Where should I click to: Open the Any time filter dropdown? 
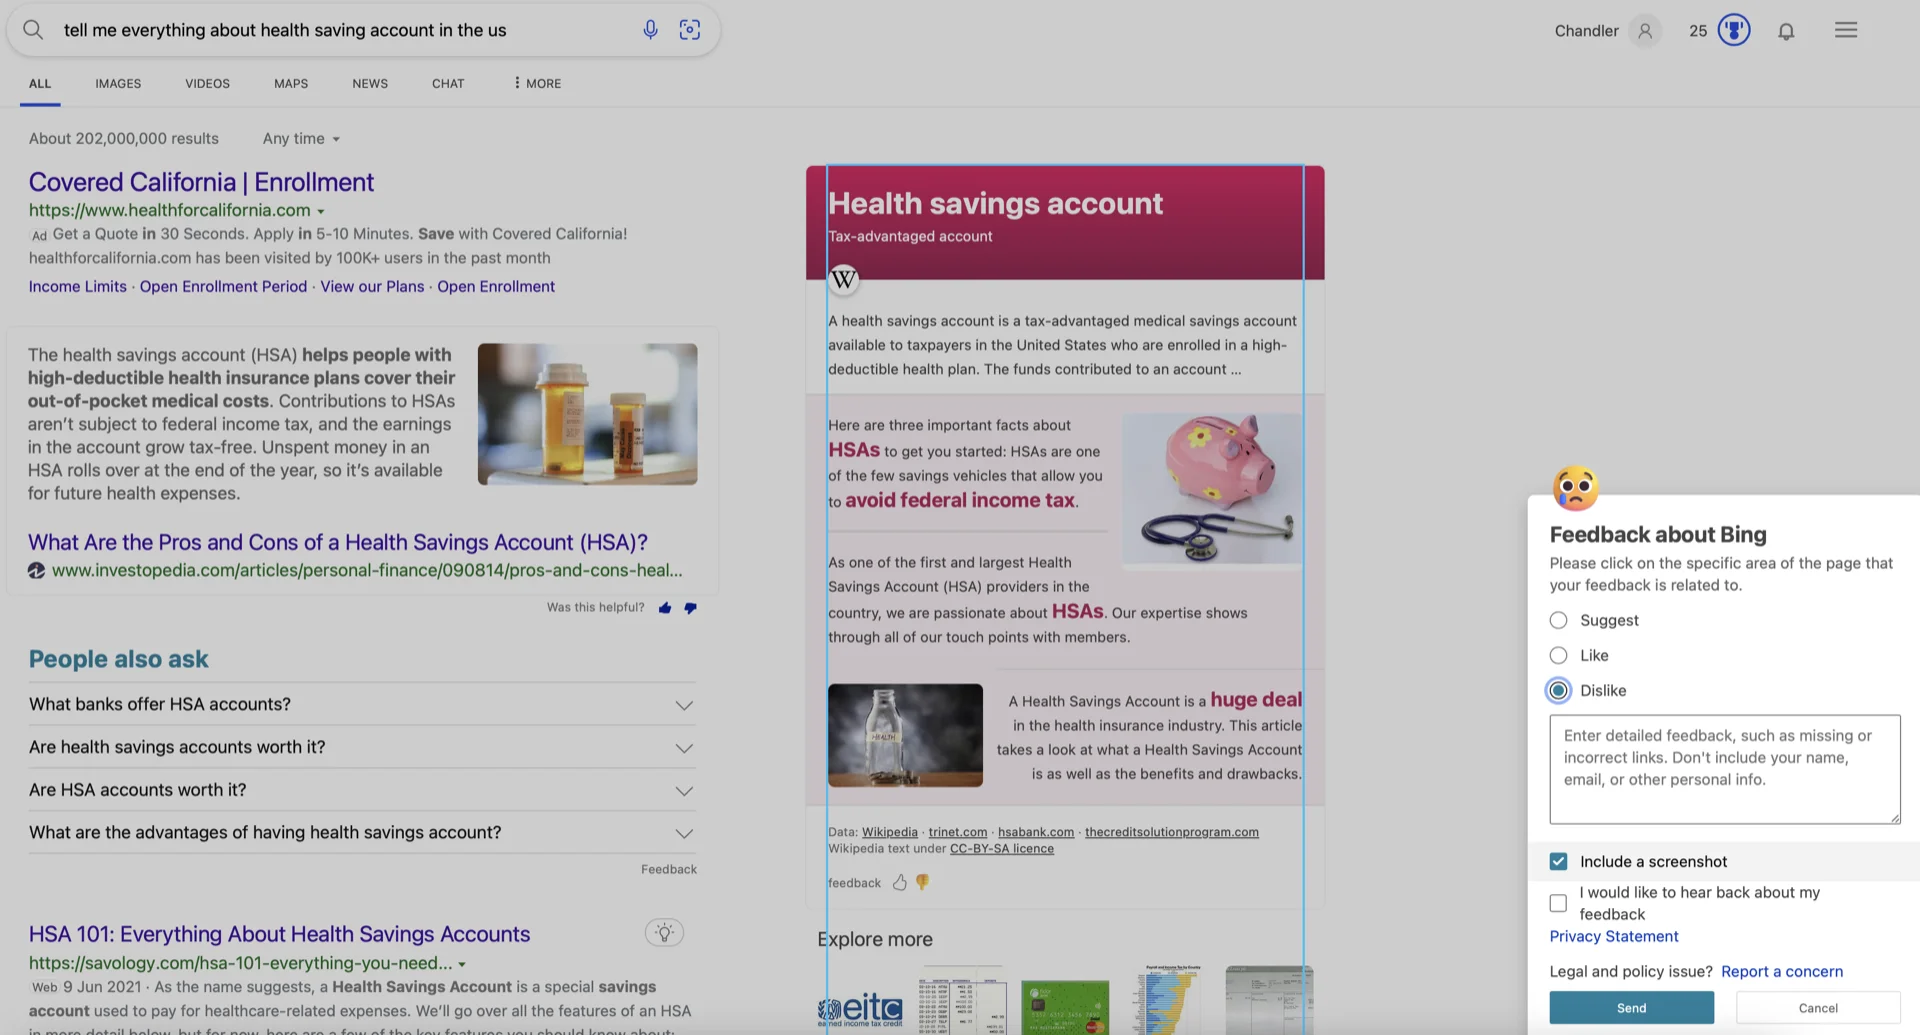pyautogui.click(x=301, y=139)
